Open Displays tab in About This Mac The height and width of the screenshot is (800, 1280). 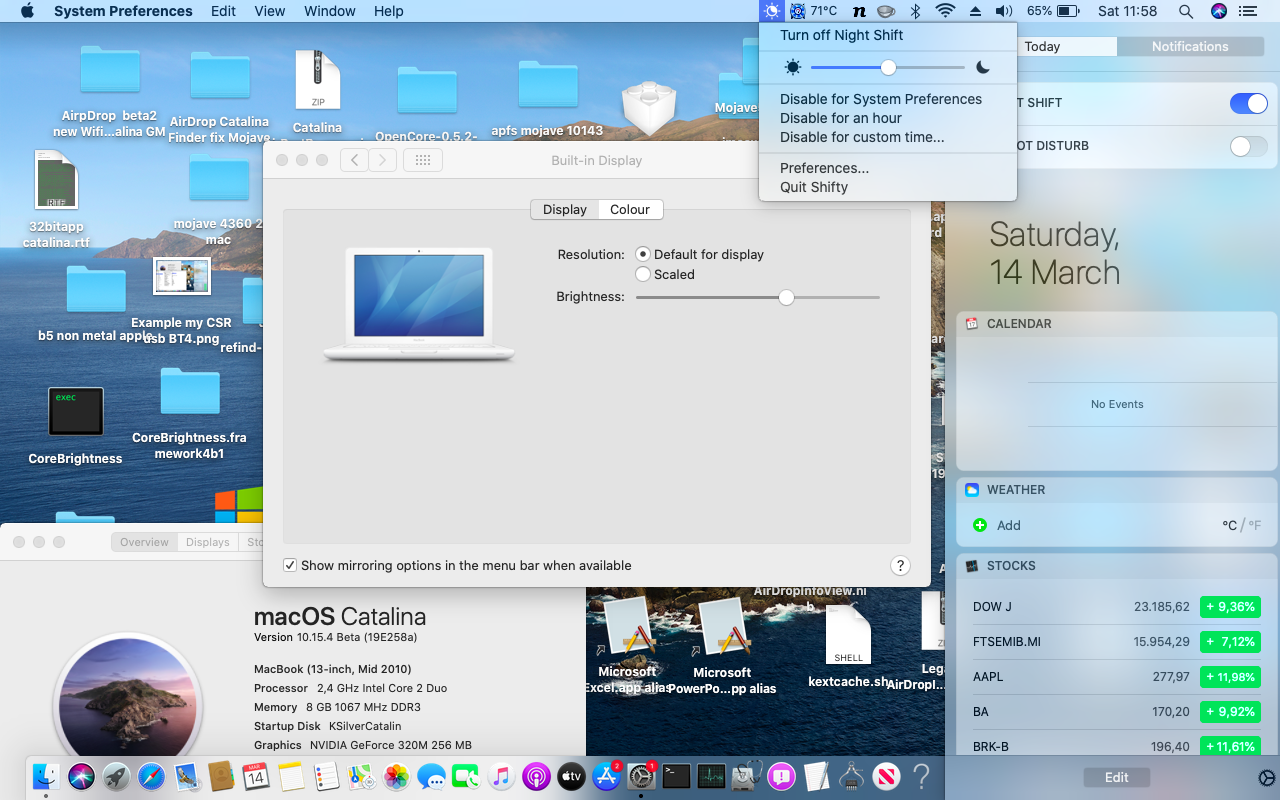coord(207,542)
